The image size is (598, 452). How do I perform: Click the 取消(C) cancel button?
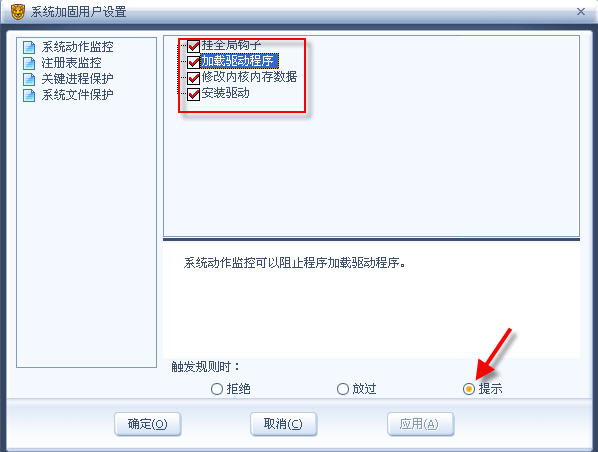[x=283, y=424]
